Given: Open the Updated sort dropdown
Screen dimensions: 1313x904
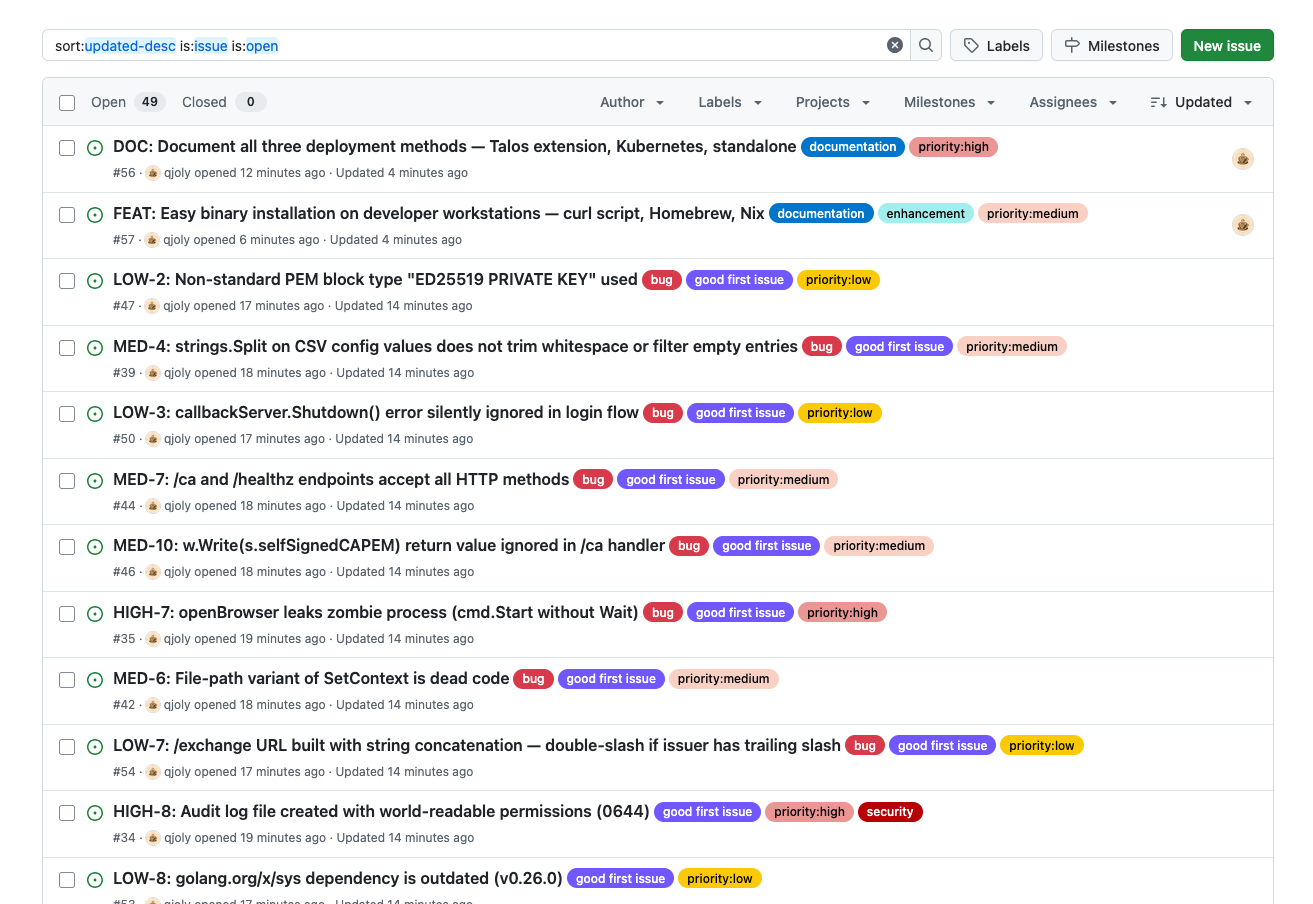Looking at the screenshot, I should [1201, 102].
